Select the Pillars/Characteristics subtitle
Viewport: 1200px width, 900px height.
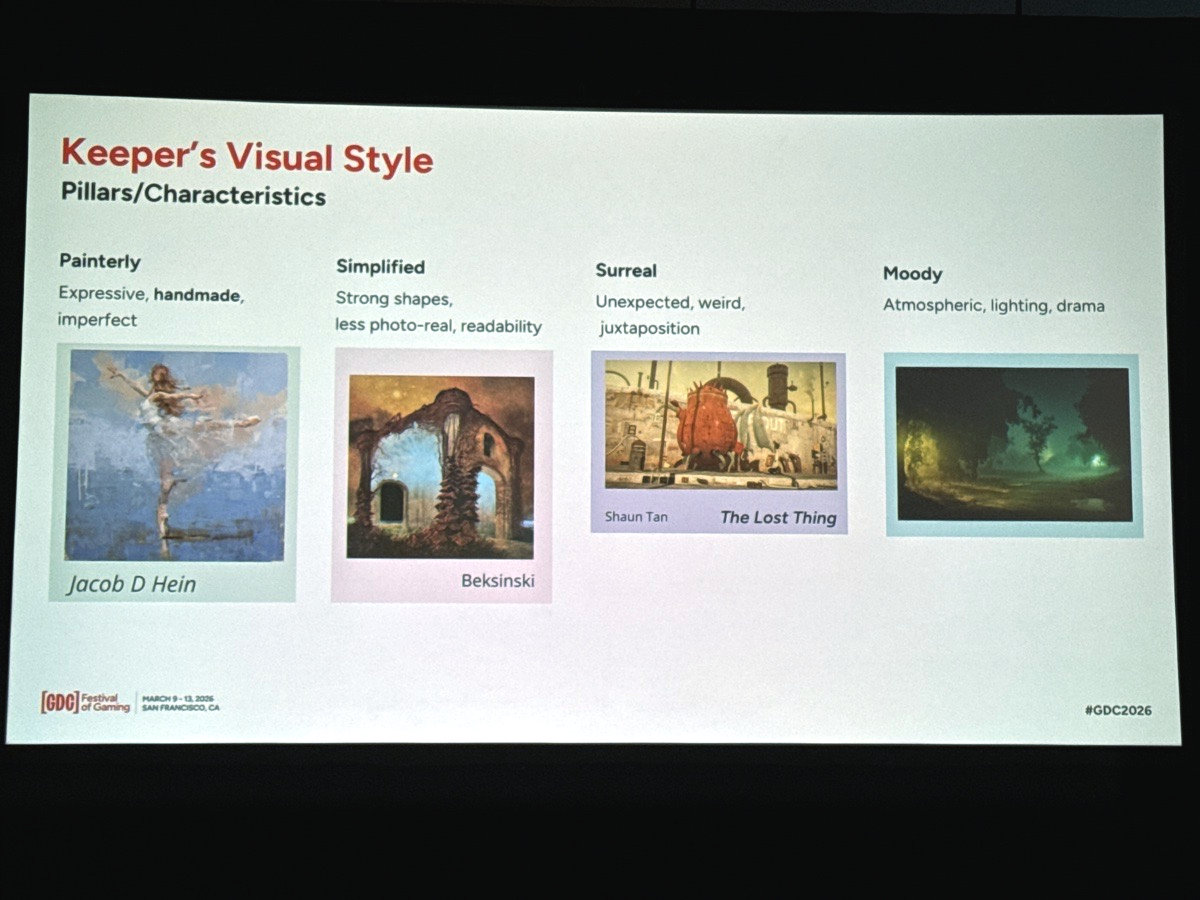pos(193,195)
